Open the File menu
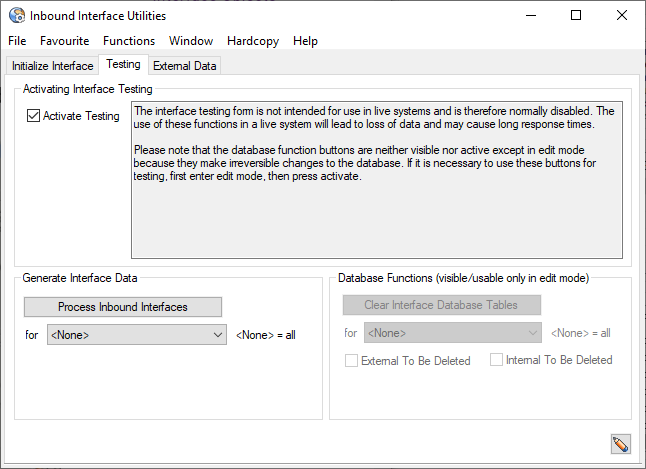The image size is (646, 469). 17,41
